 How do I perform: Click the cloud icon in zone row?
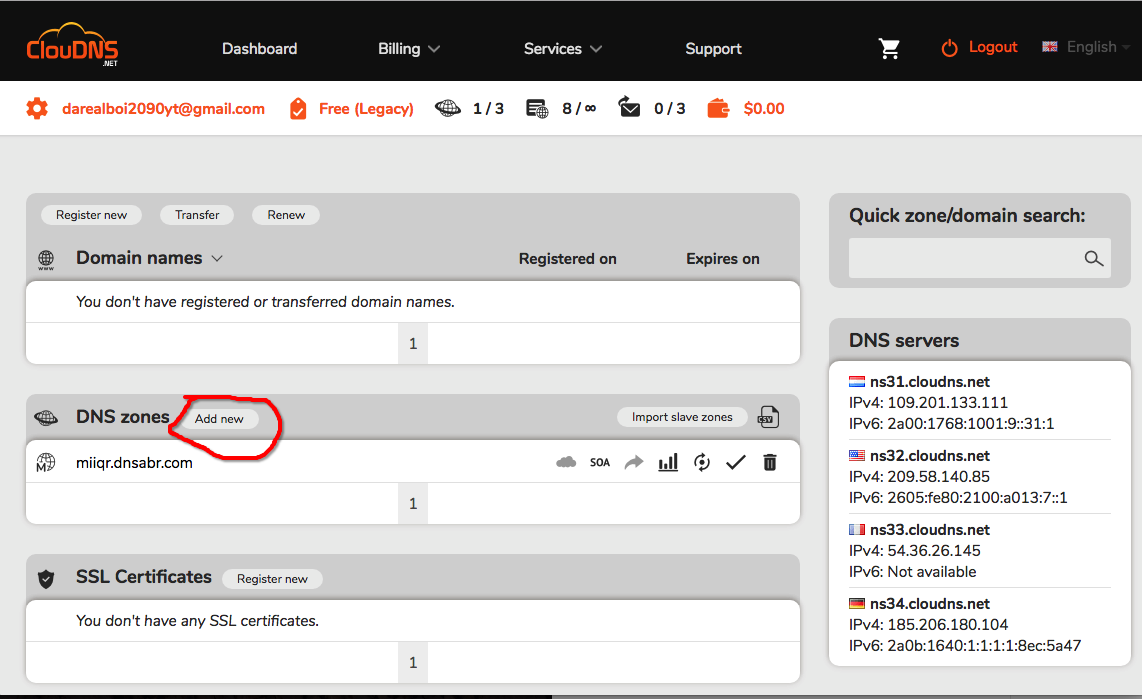click(x=566, y=462)
